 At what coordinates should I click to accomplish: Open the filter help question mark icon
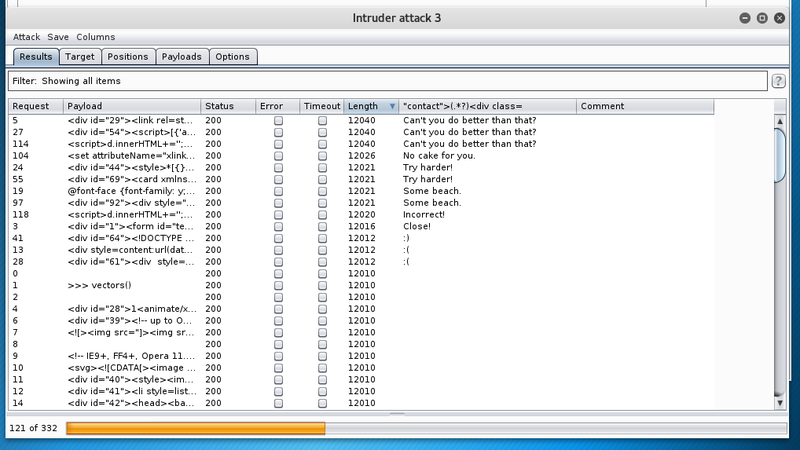pos(778,81)
